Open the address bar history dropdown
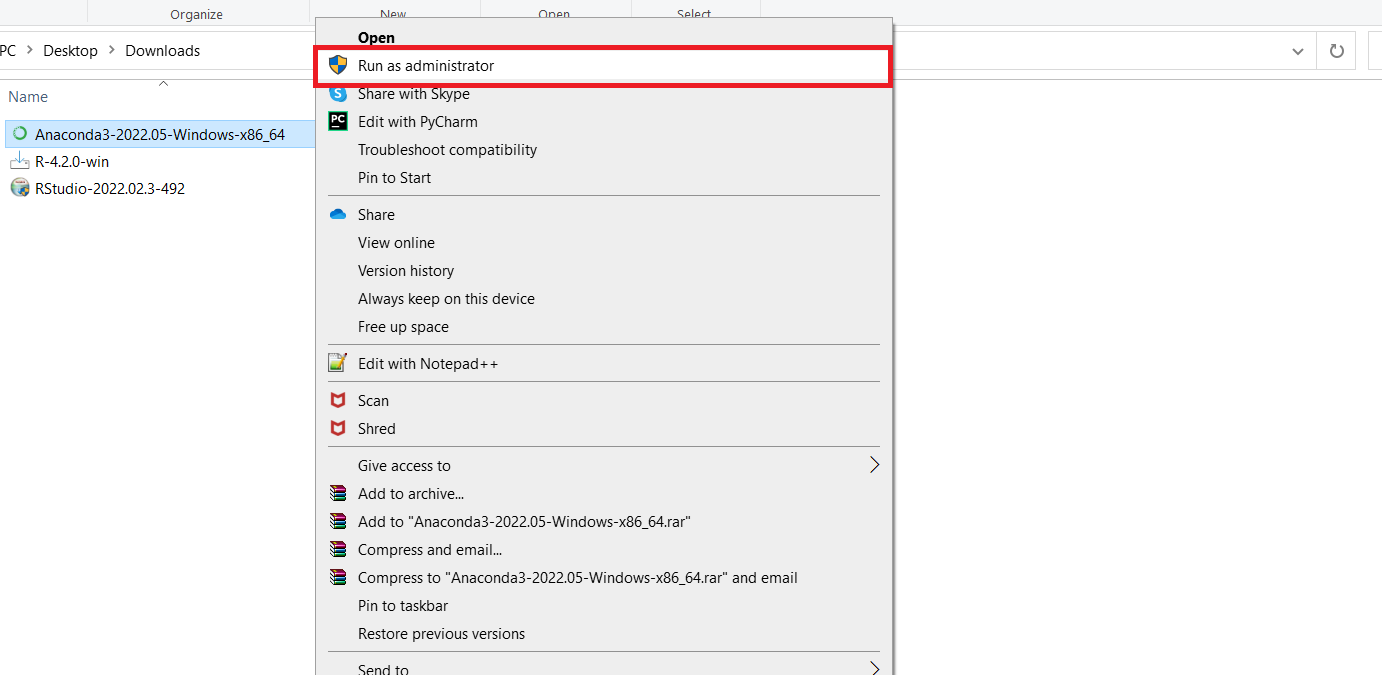 (1298, 51)
